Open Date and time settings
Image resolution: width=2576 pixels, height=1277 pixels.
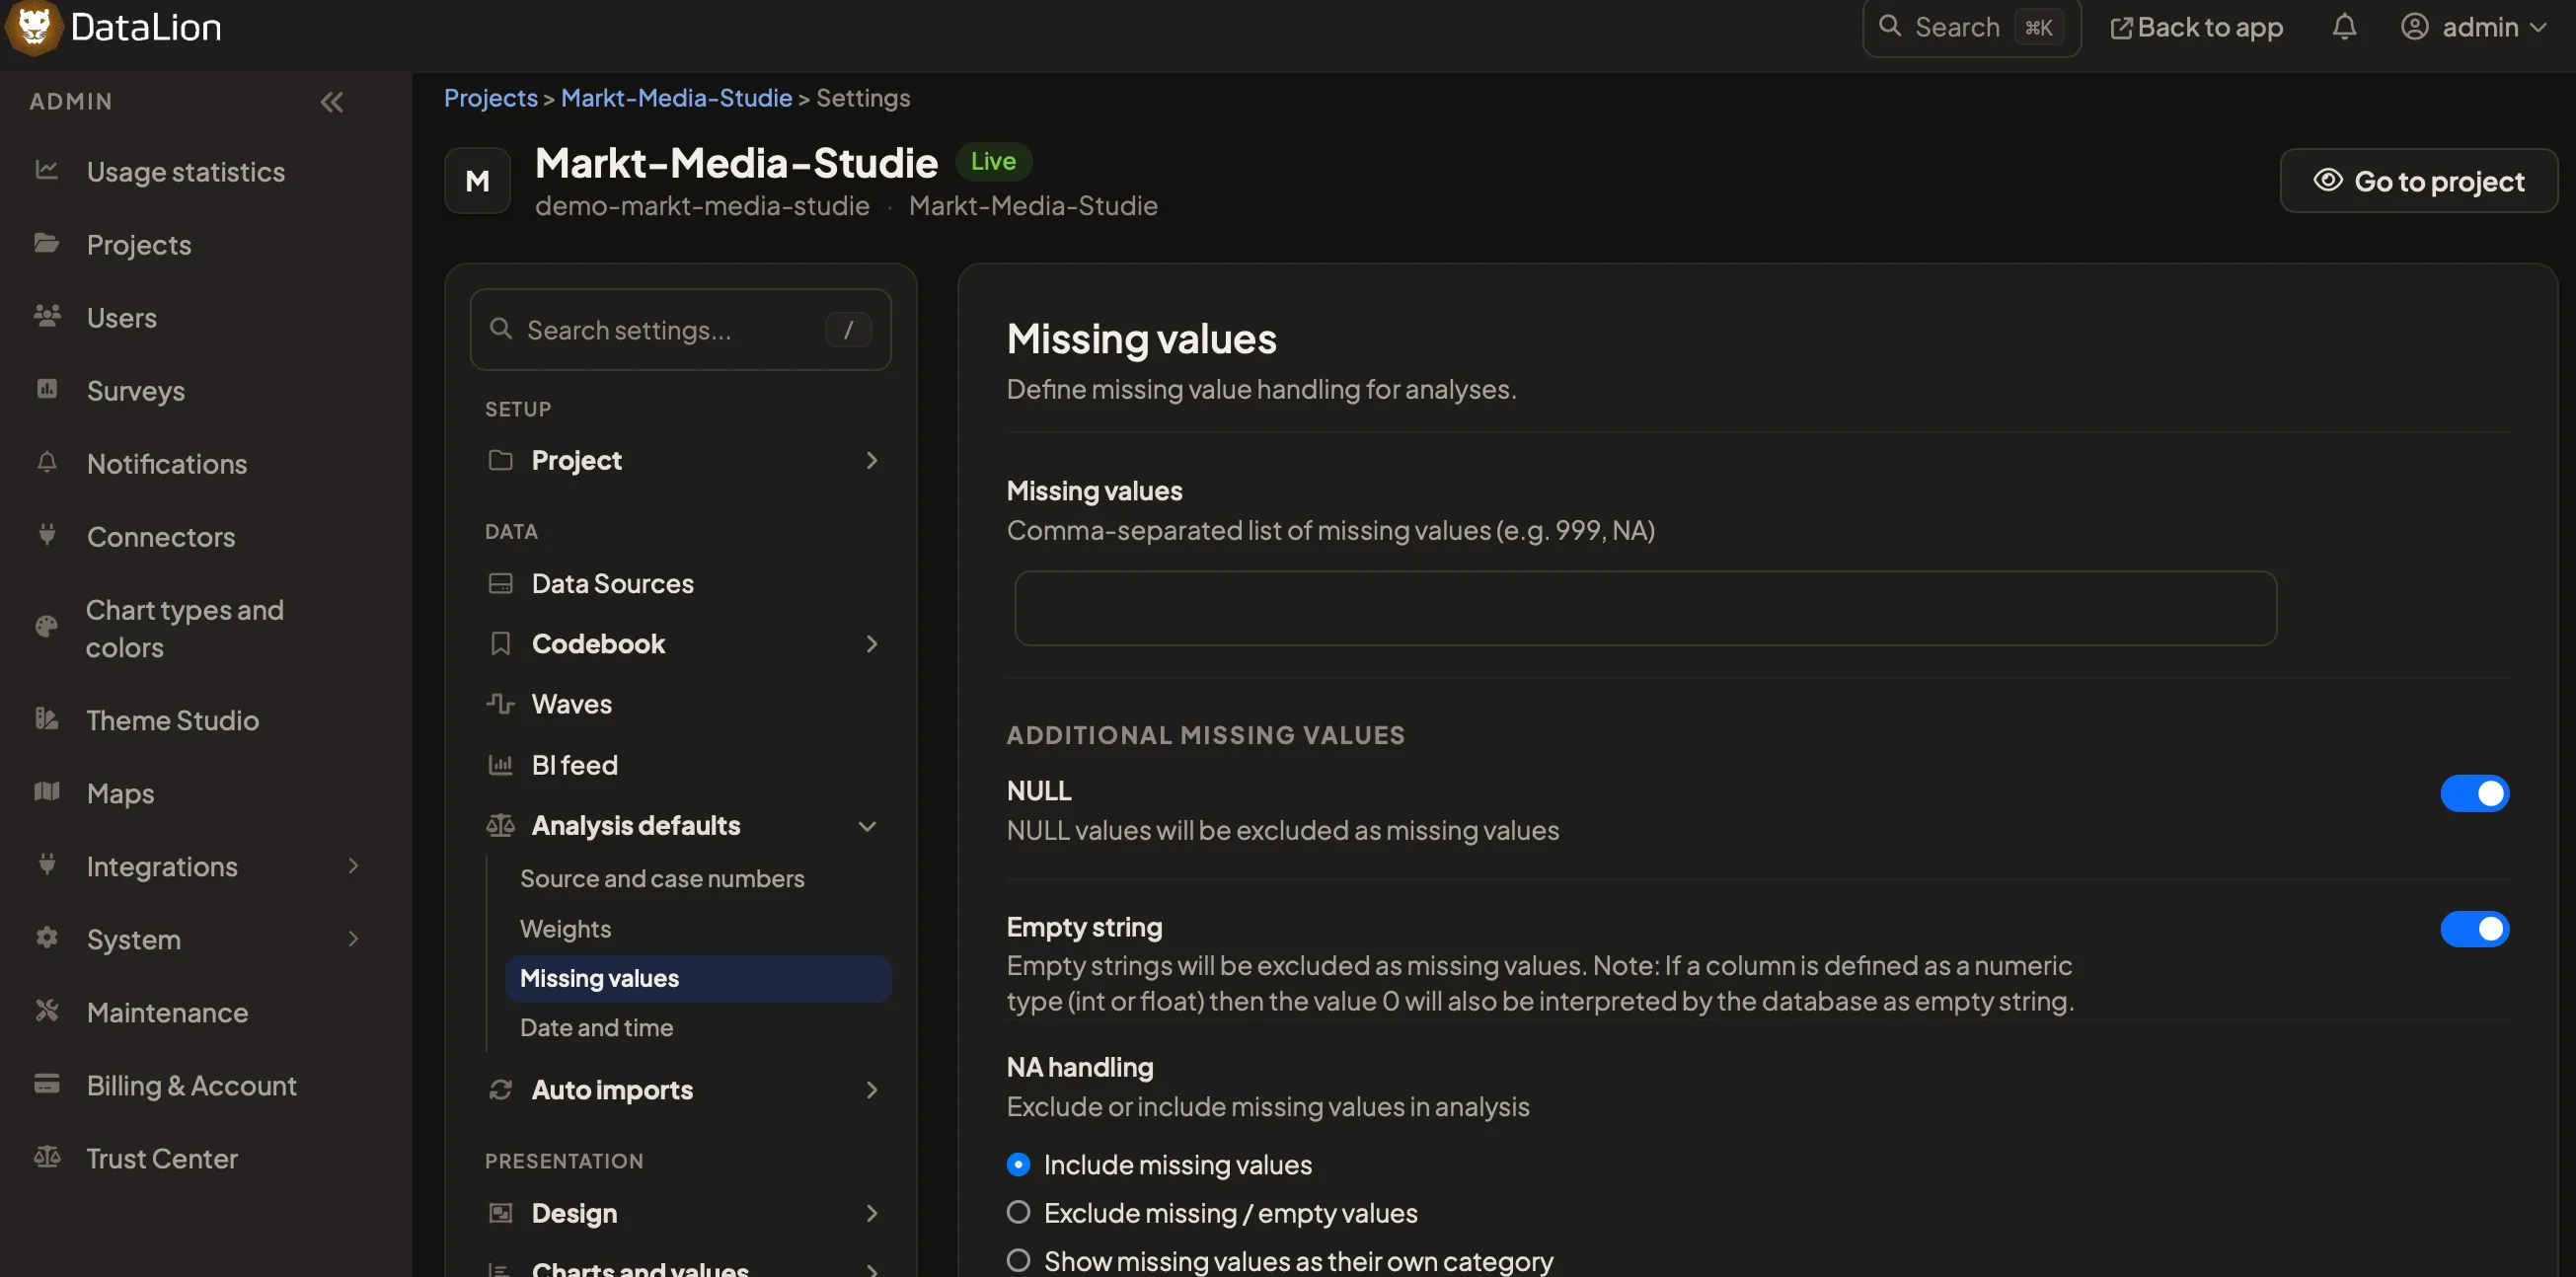[596, 1028]
